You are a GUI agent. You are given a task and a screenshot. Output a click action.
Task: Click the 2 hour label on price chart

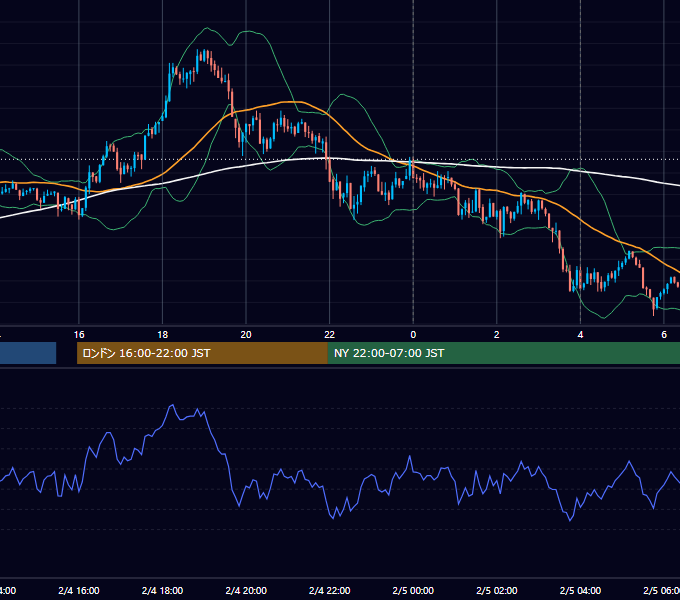(x=497, y=335)
